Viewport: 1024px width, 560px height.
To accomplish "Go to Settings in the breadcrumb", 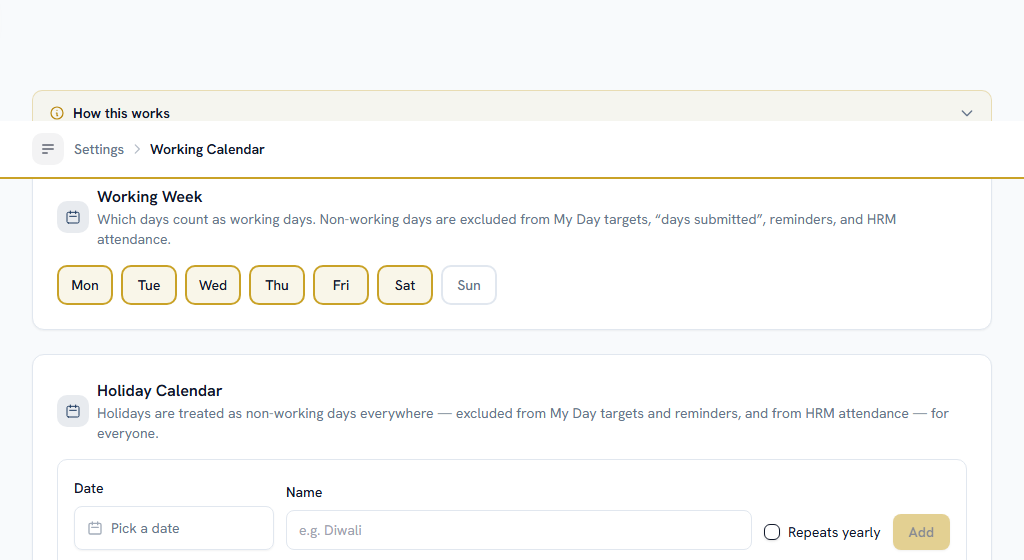I will pos(99,149).
